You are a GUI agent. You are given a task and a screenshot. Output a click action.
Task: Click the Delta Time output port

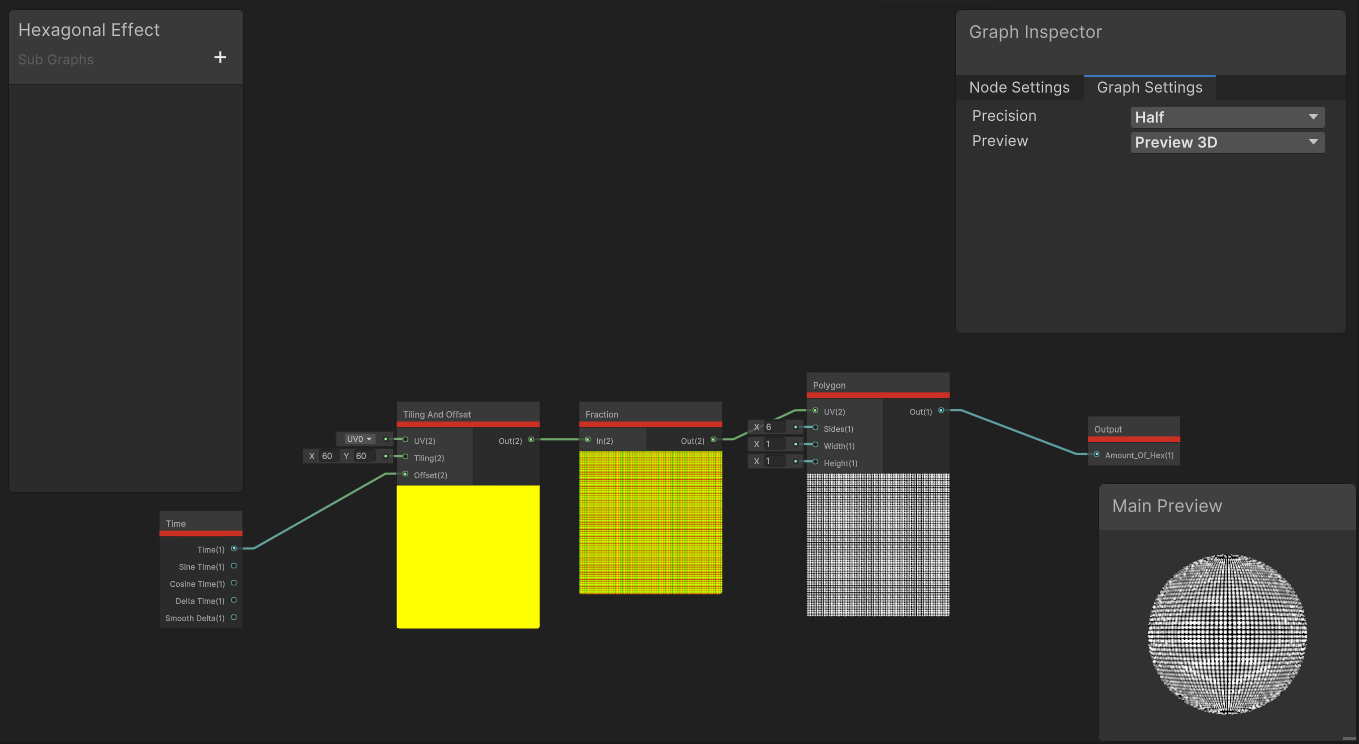tap(233, 600)
